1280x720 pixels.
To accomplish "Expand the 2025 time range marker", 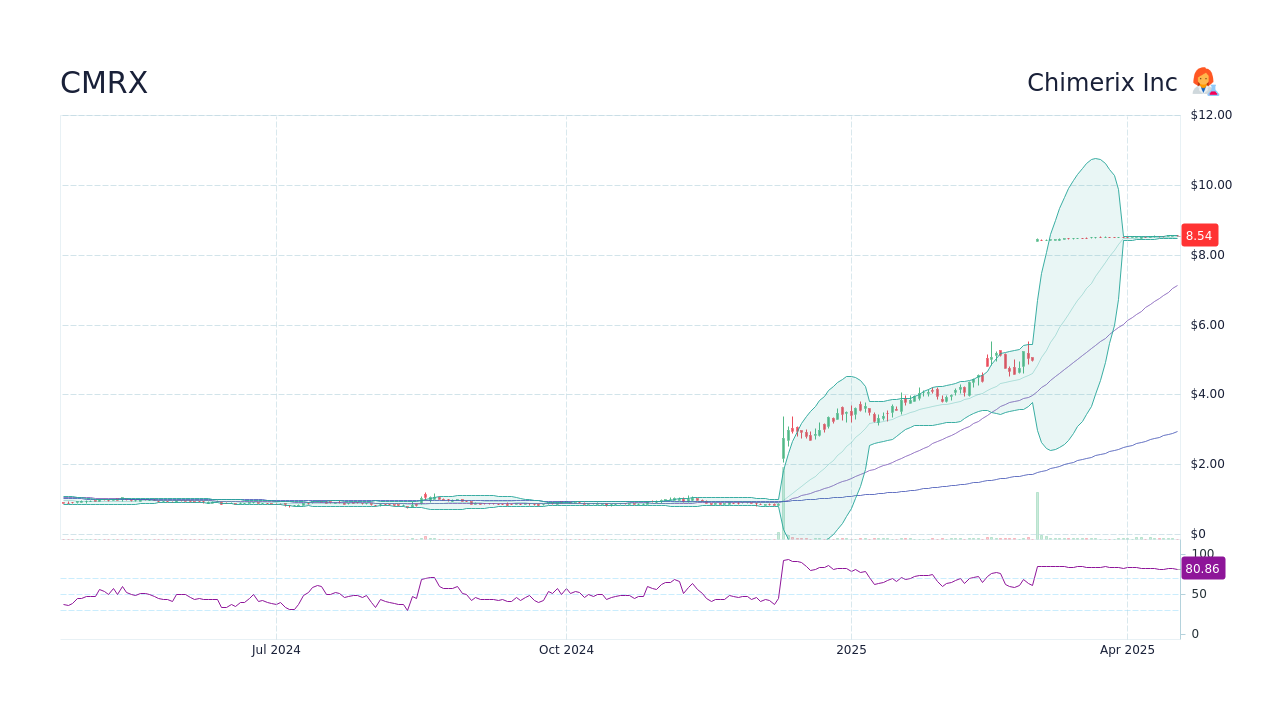I will (851, 649).
